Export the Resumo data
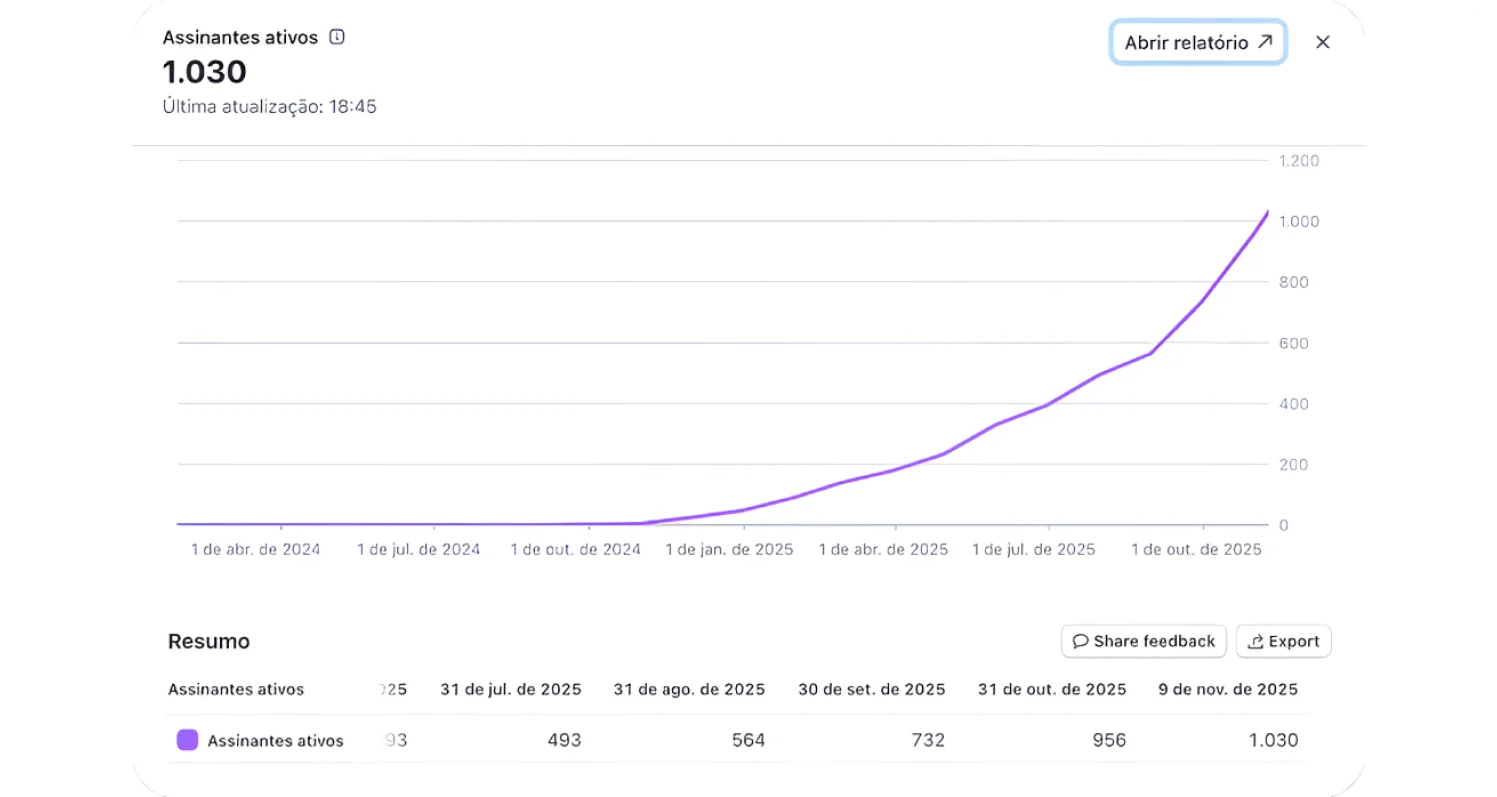Viewport: 1497px width, 797px height. point(1283,641)
